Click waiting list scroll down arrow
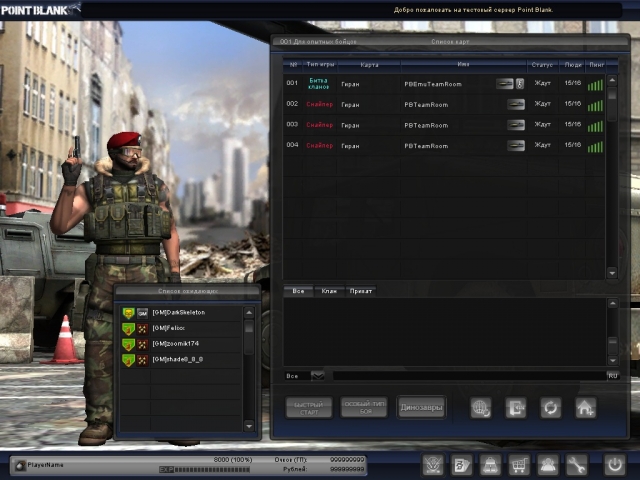Image resolution: width=640 pixels, height=480 pixels. pyautogui.click(x=249, y=426)
